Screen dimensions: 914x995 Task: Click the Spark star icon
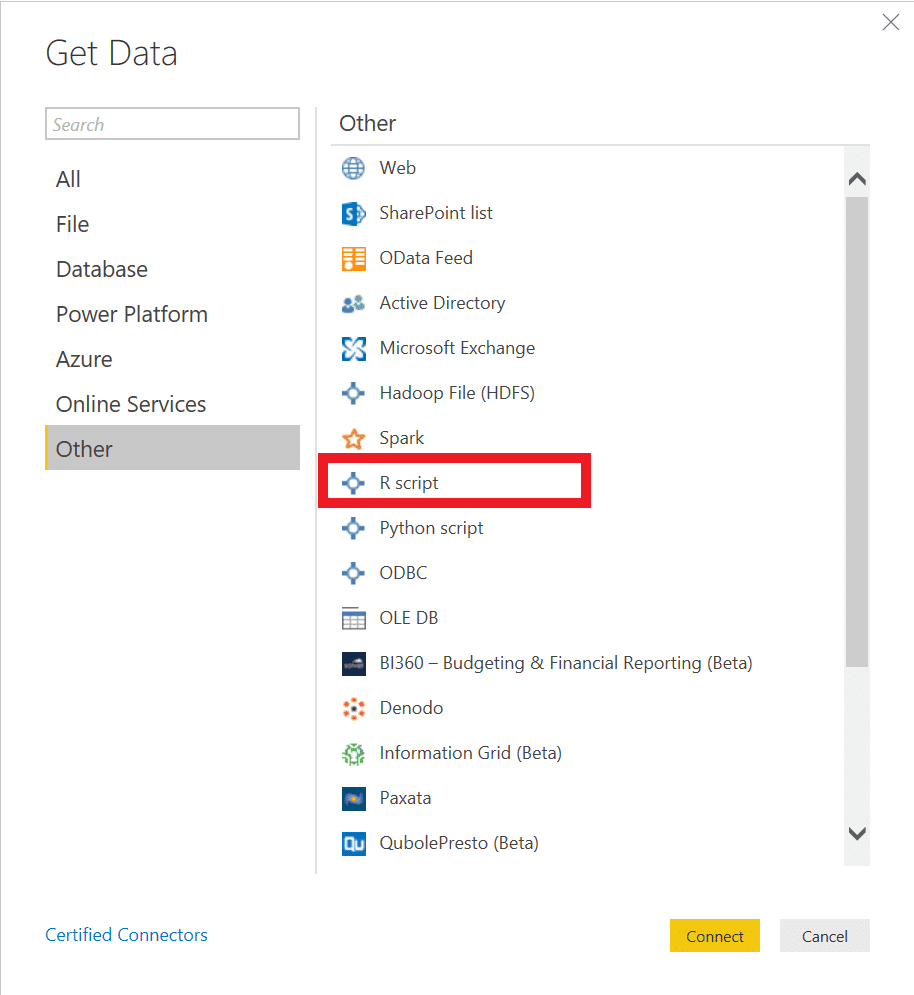click(x=354, y=438)
